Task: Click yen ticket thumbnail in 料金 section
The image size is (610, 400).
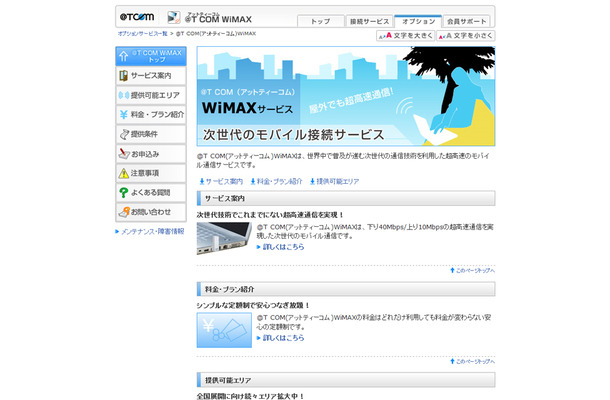Action: [x=224, y=330]
